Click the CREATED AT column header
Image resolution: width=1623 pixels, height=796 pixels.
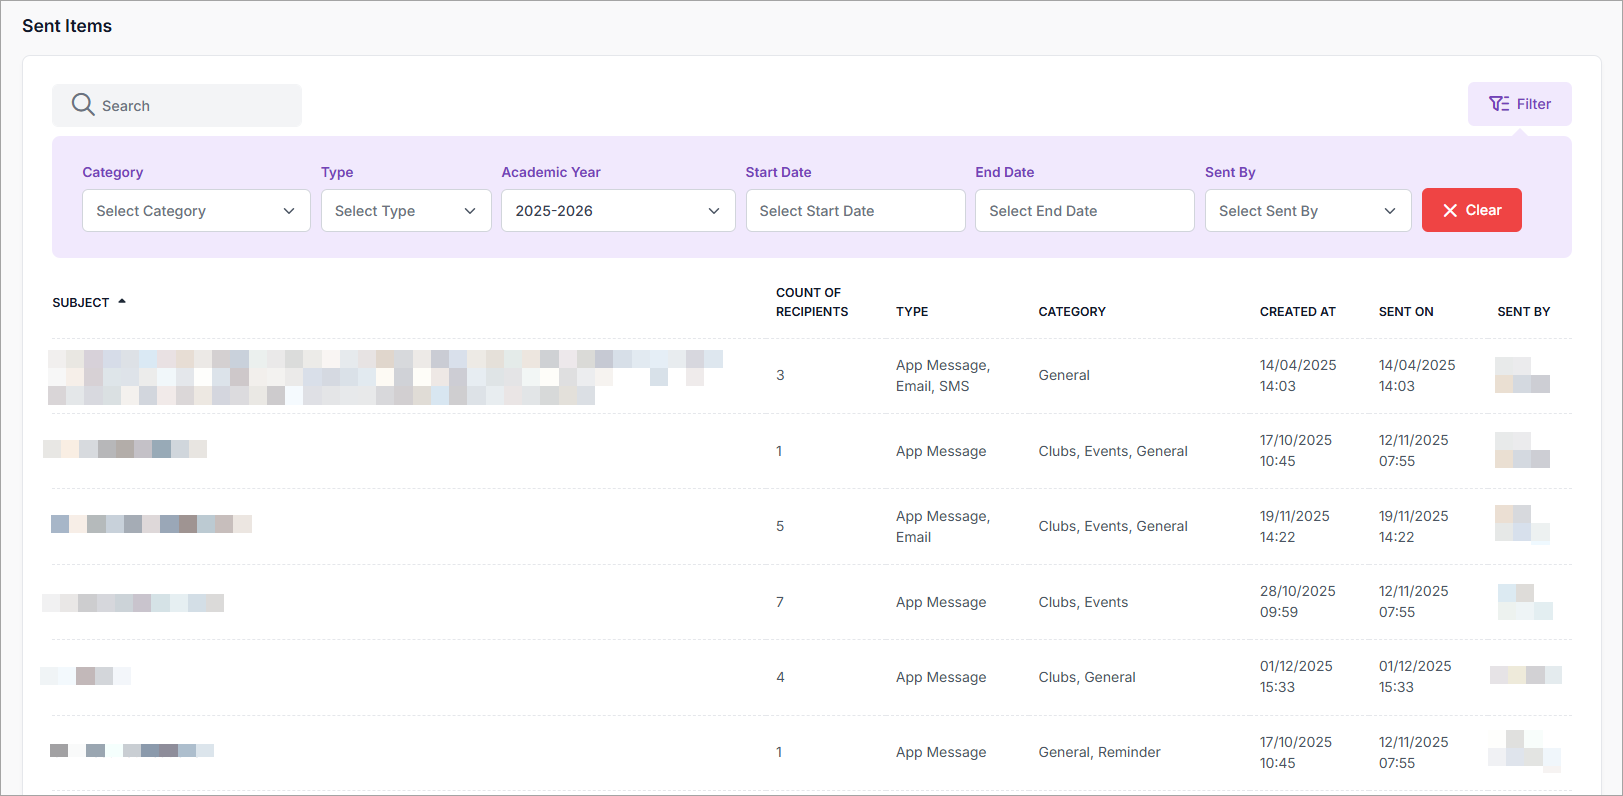click(x=1297, y=312)
